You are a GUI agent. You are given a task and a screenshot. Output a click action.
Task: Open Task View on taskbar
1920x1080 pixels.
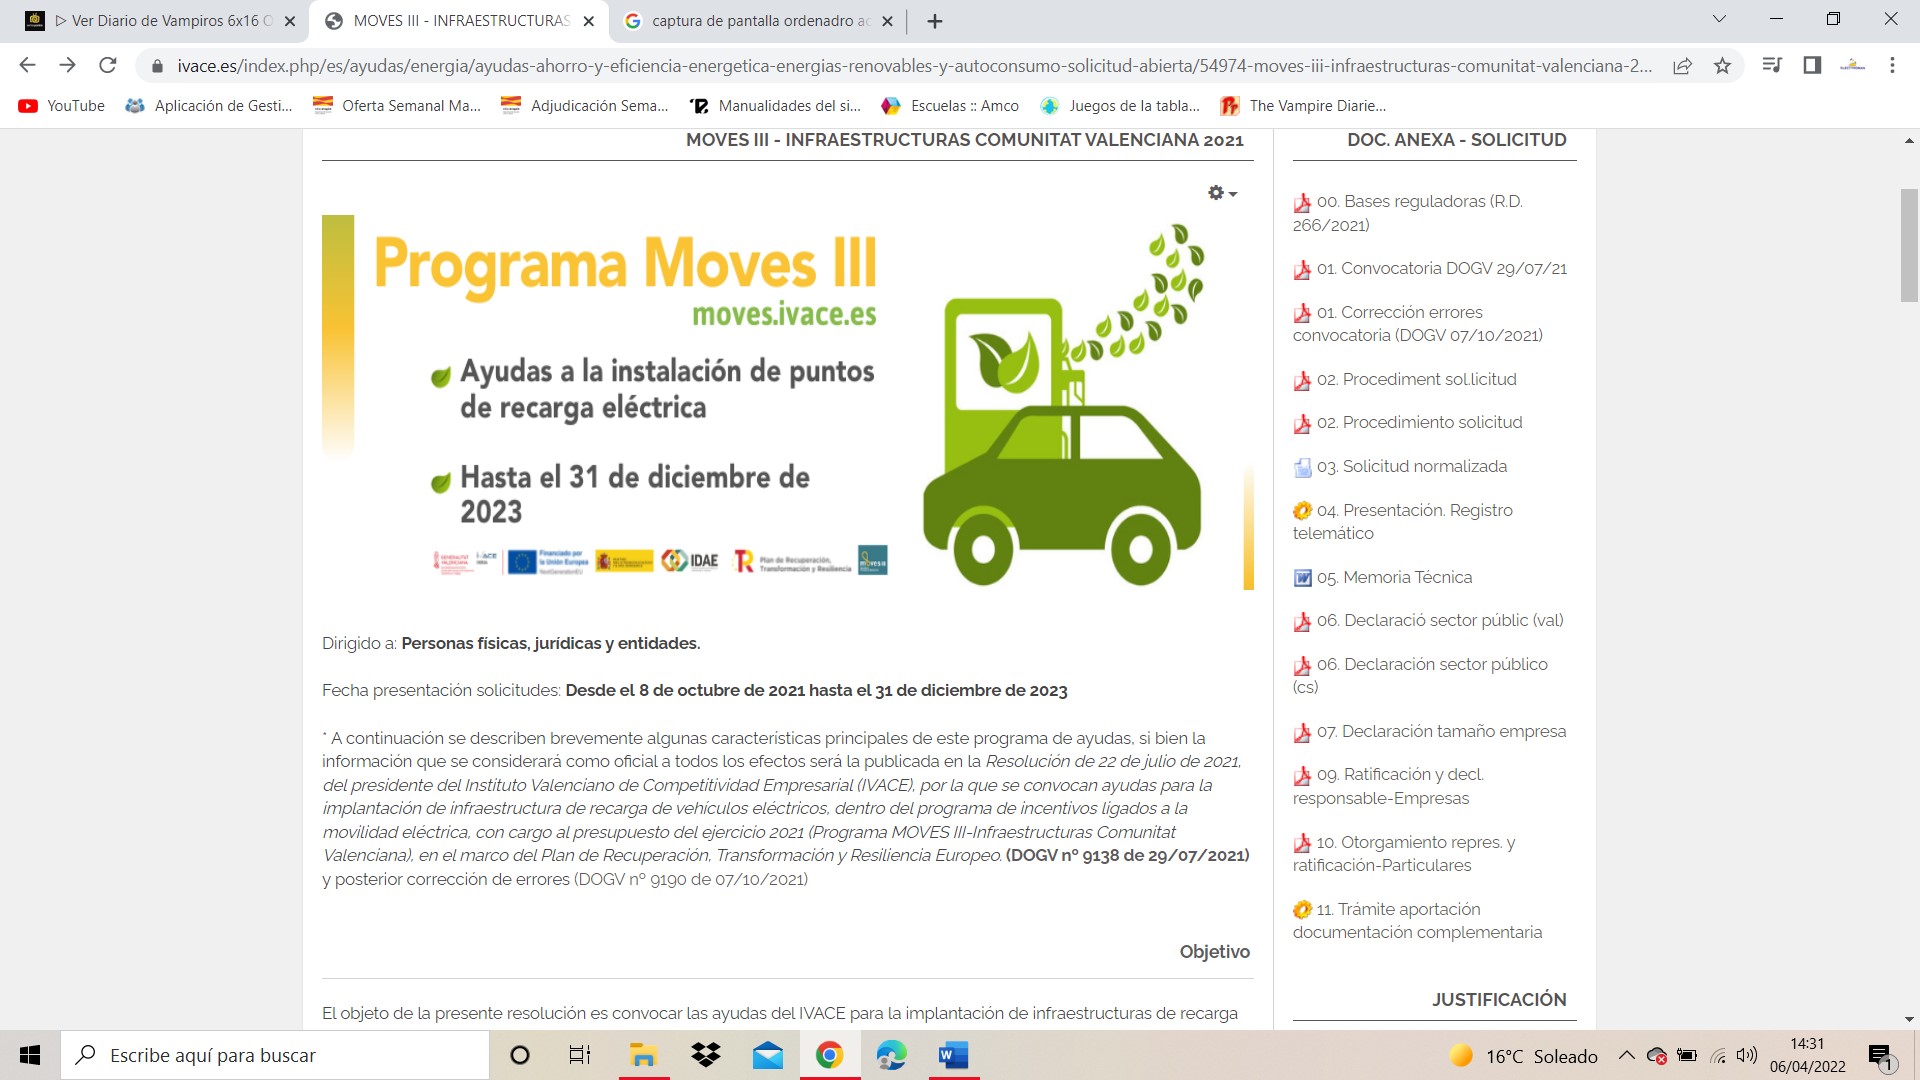tap(580, 1055)
